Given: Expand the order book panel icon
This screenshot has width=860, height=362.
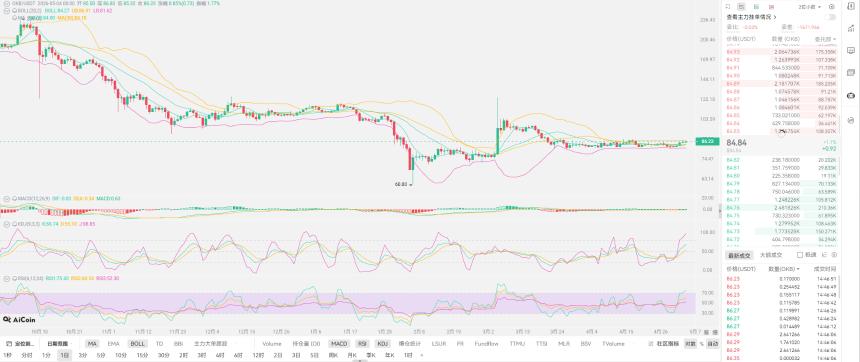Looking at the screenshot, I should pos(728,7).
